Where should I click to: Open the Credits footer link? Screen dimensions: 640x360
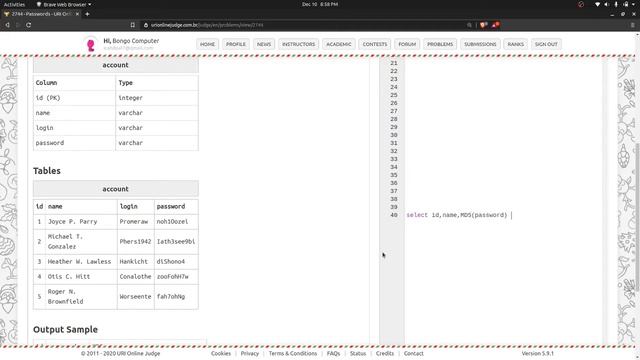(x=385, y=353)
